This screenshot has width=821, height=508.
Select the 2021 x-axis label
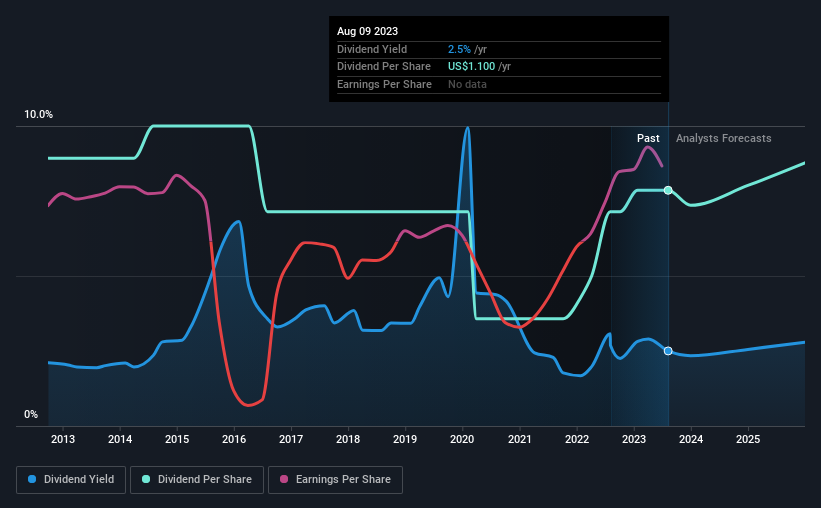(519, 439)
